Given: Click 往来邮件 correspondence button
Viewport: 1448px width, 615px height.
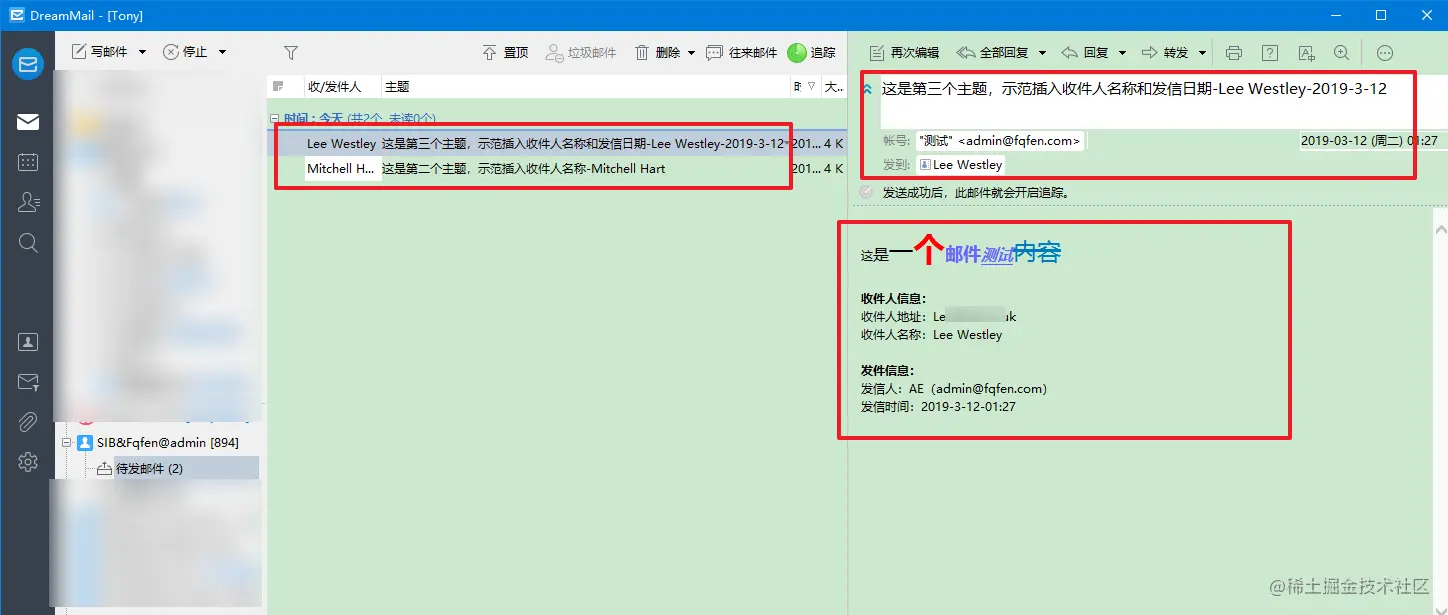Looking at the screenshot, I should click(742, 52).
